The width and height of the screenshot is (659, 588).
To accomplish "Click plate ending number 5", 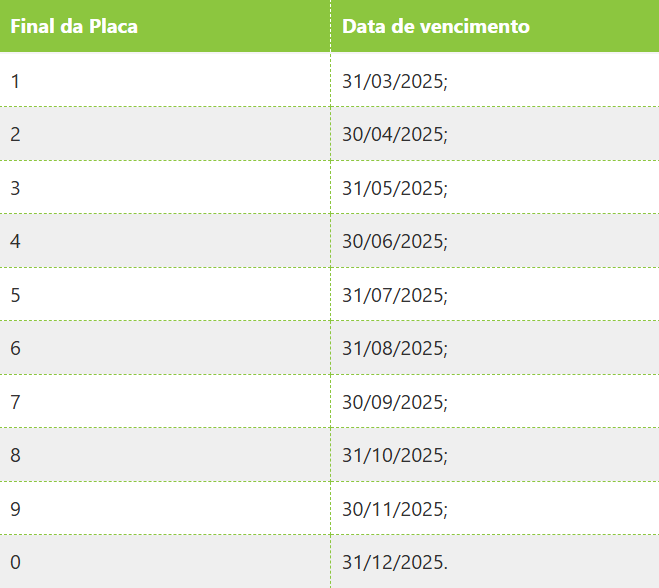I will (15, 295).
